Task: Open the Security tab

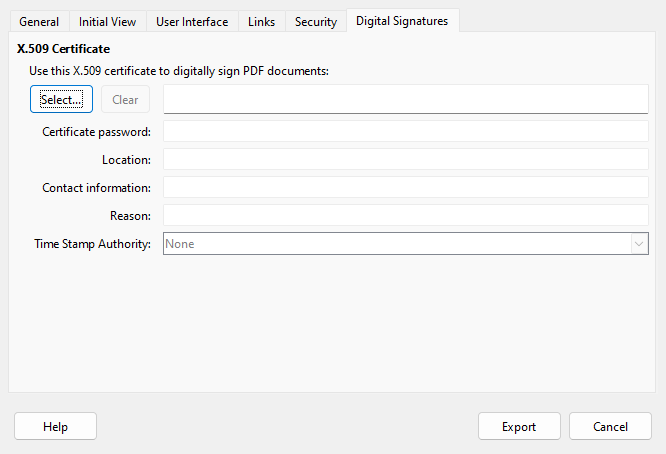Action: tap(316, 22)
